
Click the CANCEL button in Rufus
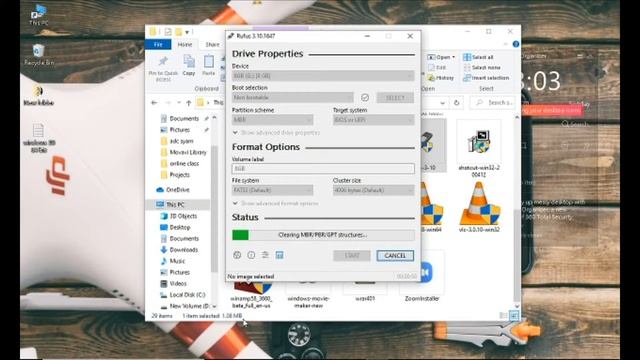[395, 256]
